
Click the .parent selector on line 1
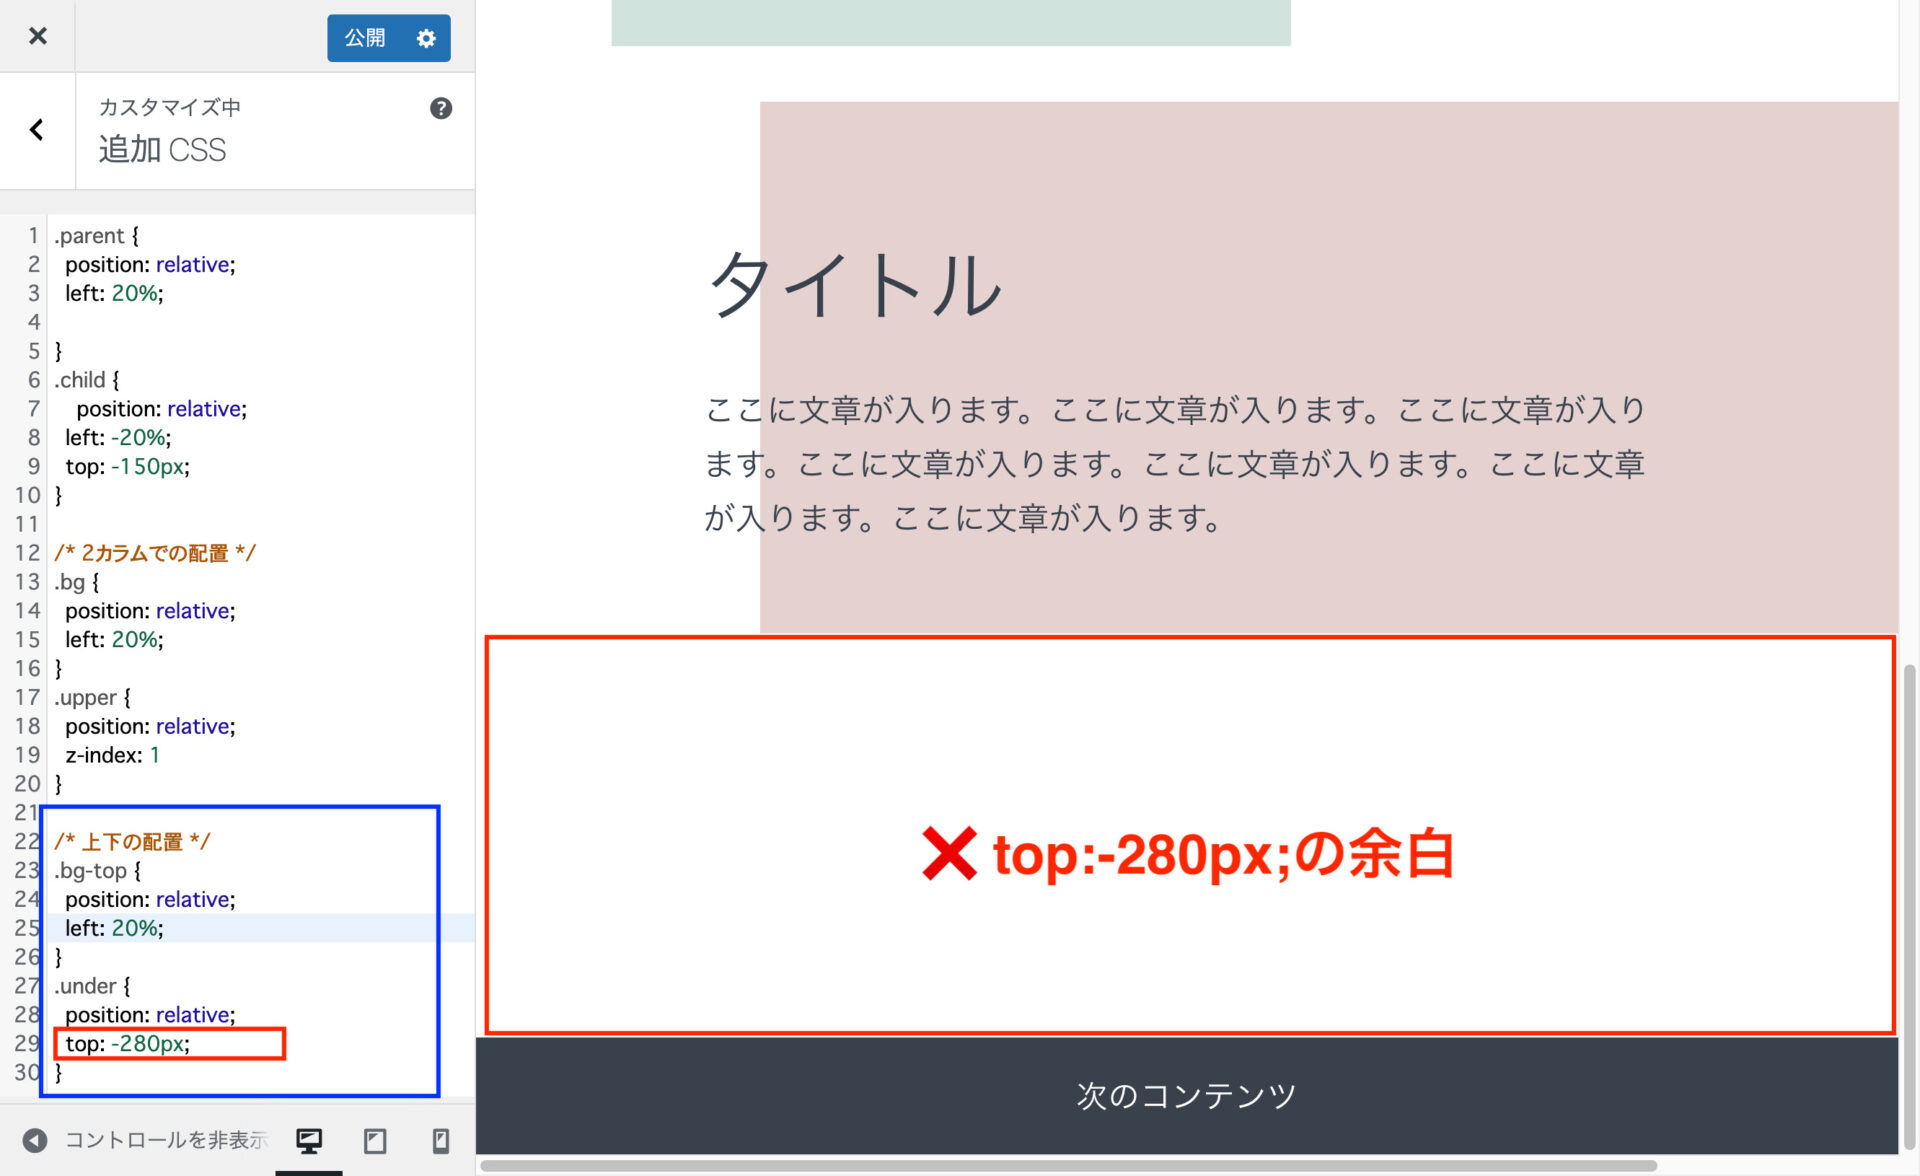point(89,236)
